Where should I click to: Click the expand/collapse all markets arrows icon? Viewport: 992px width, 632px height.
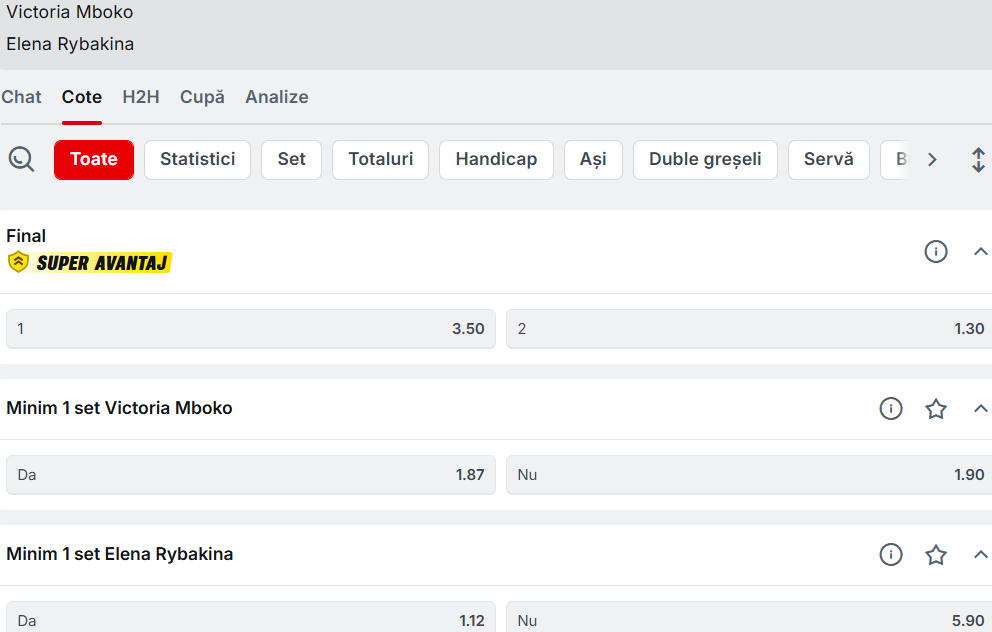pos(978,160)
